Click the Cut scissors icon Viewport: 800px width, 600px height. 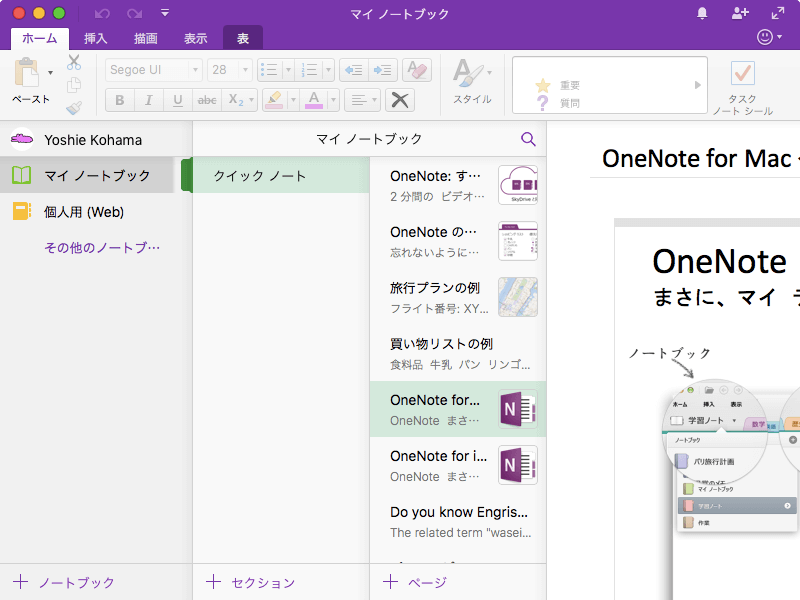pyautogui.click(x=74, y=62)
